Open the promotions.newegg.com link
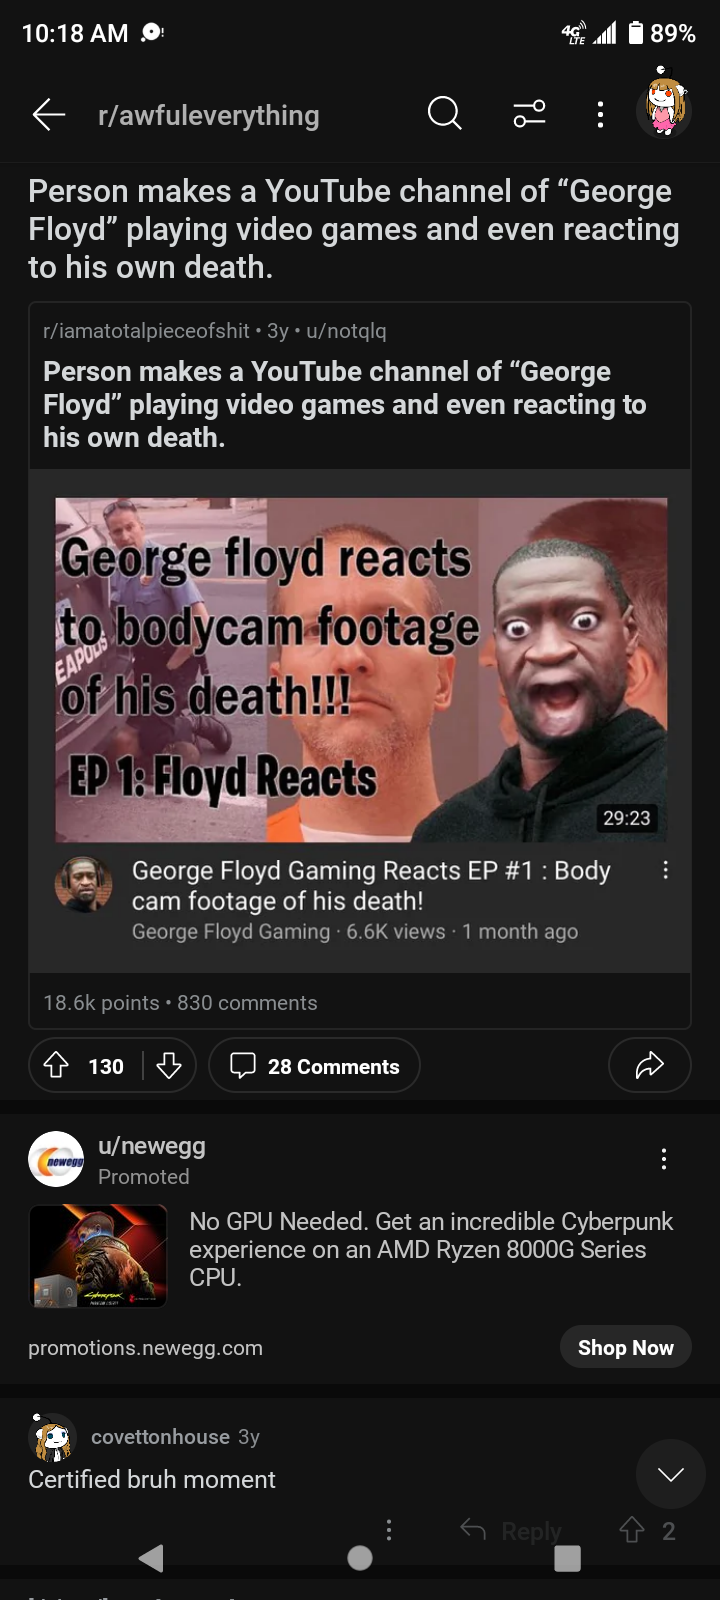This screenshot has height=1600, width=720. [146, 1348]
